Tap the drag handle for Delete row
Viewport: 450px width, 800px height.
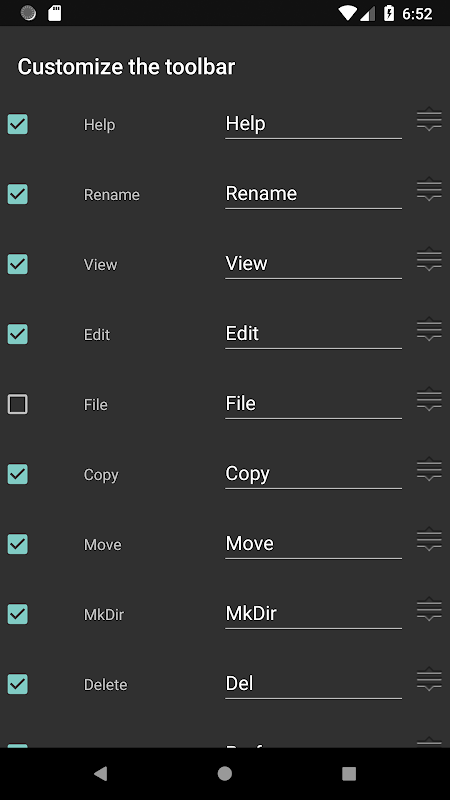coord(429,679)
